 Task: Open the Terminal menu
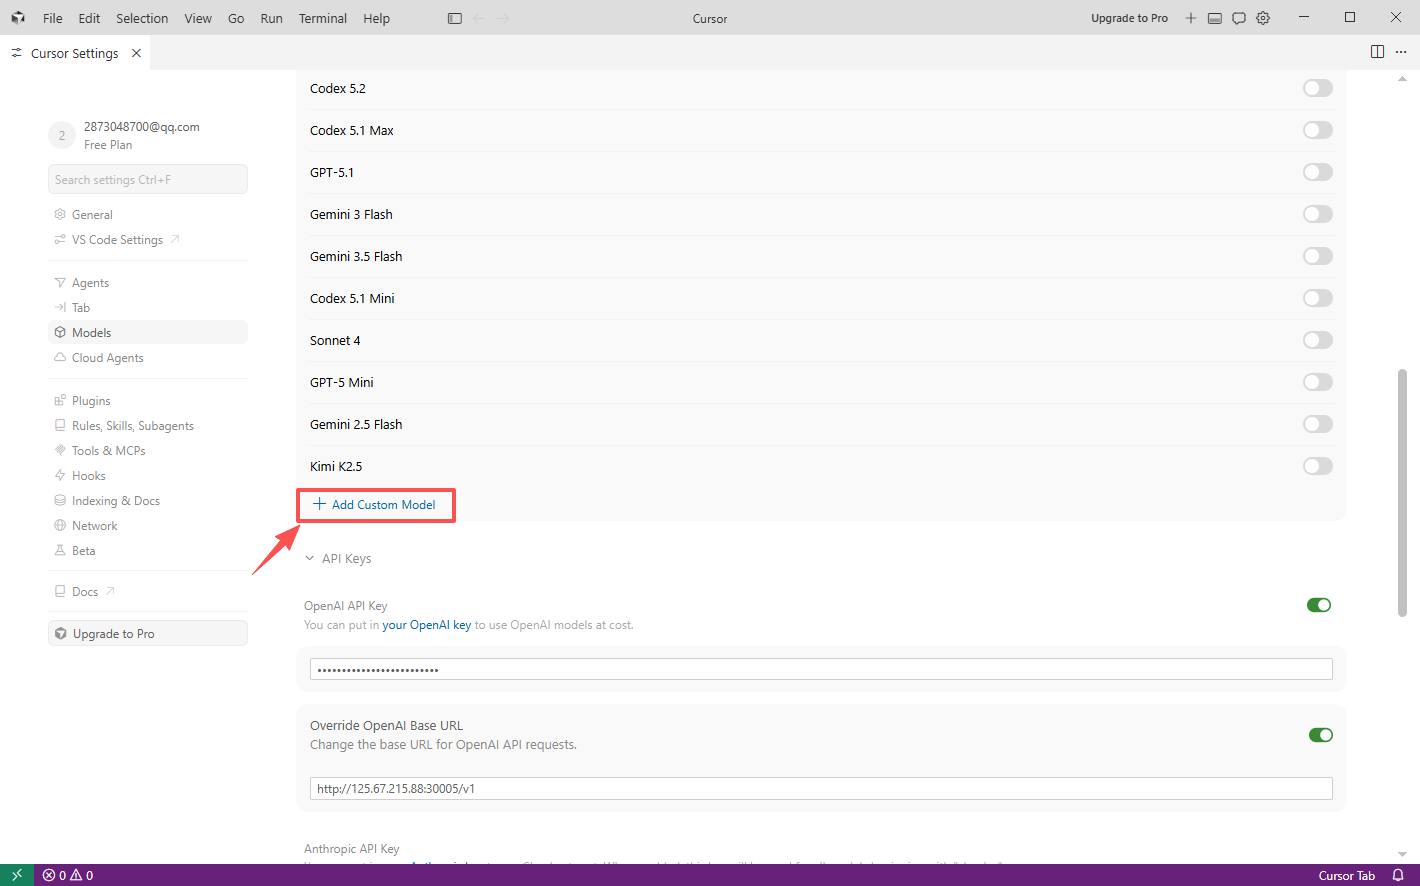[x=322, y=18]
